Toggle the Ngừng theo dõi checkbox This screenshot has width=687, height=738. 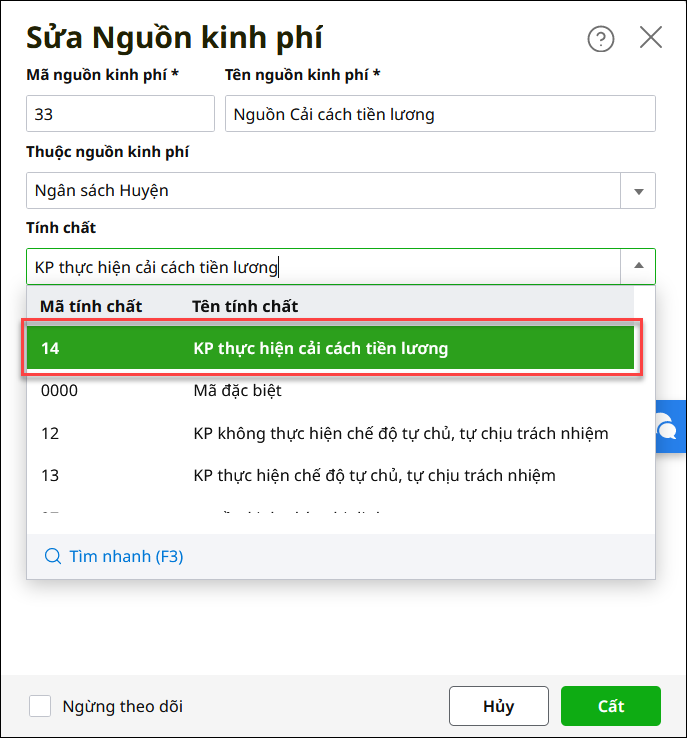pos(40,706)
